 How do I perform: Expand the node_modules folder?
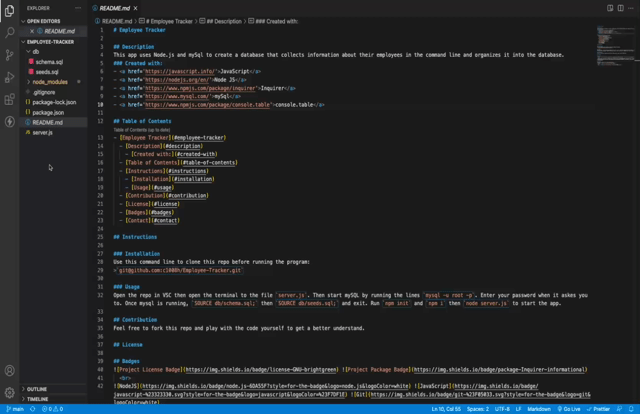[50, 82]
